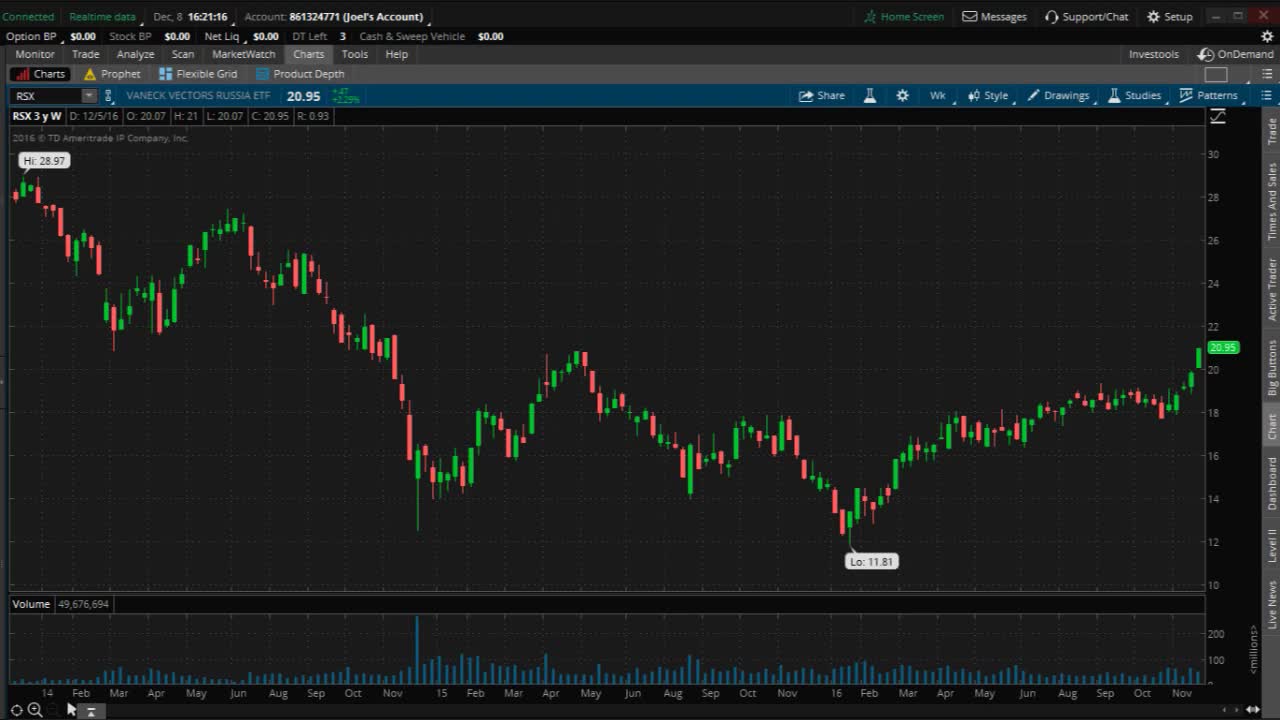Select the Product Depth sub-tab
The height and width of the screenshot is (720, 1280).
pos(300,74)
